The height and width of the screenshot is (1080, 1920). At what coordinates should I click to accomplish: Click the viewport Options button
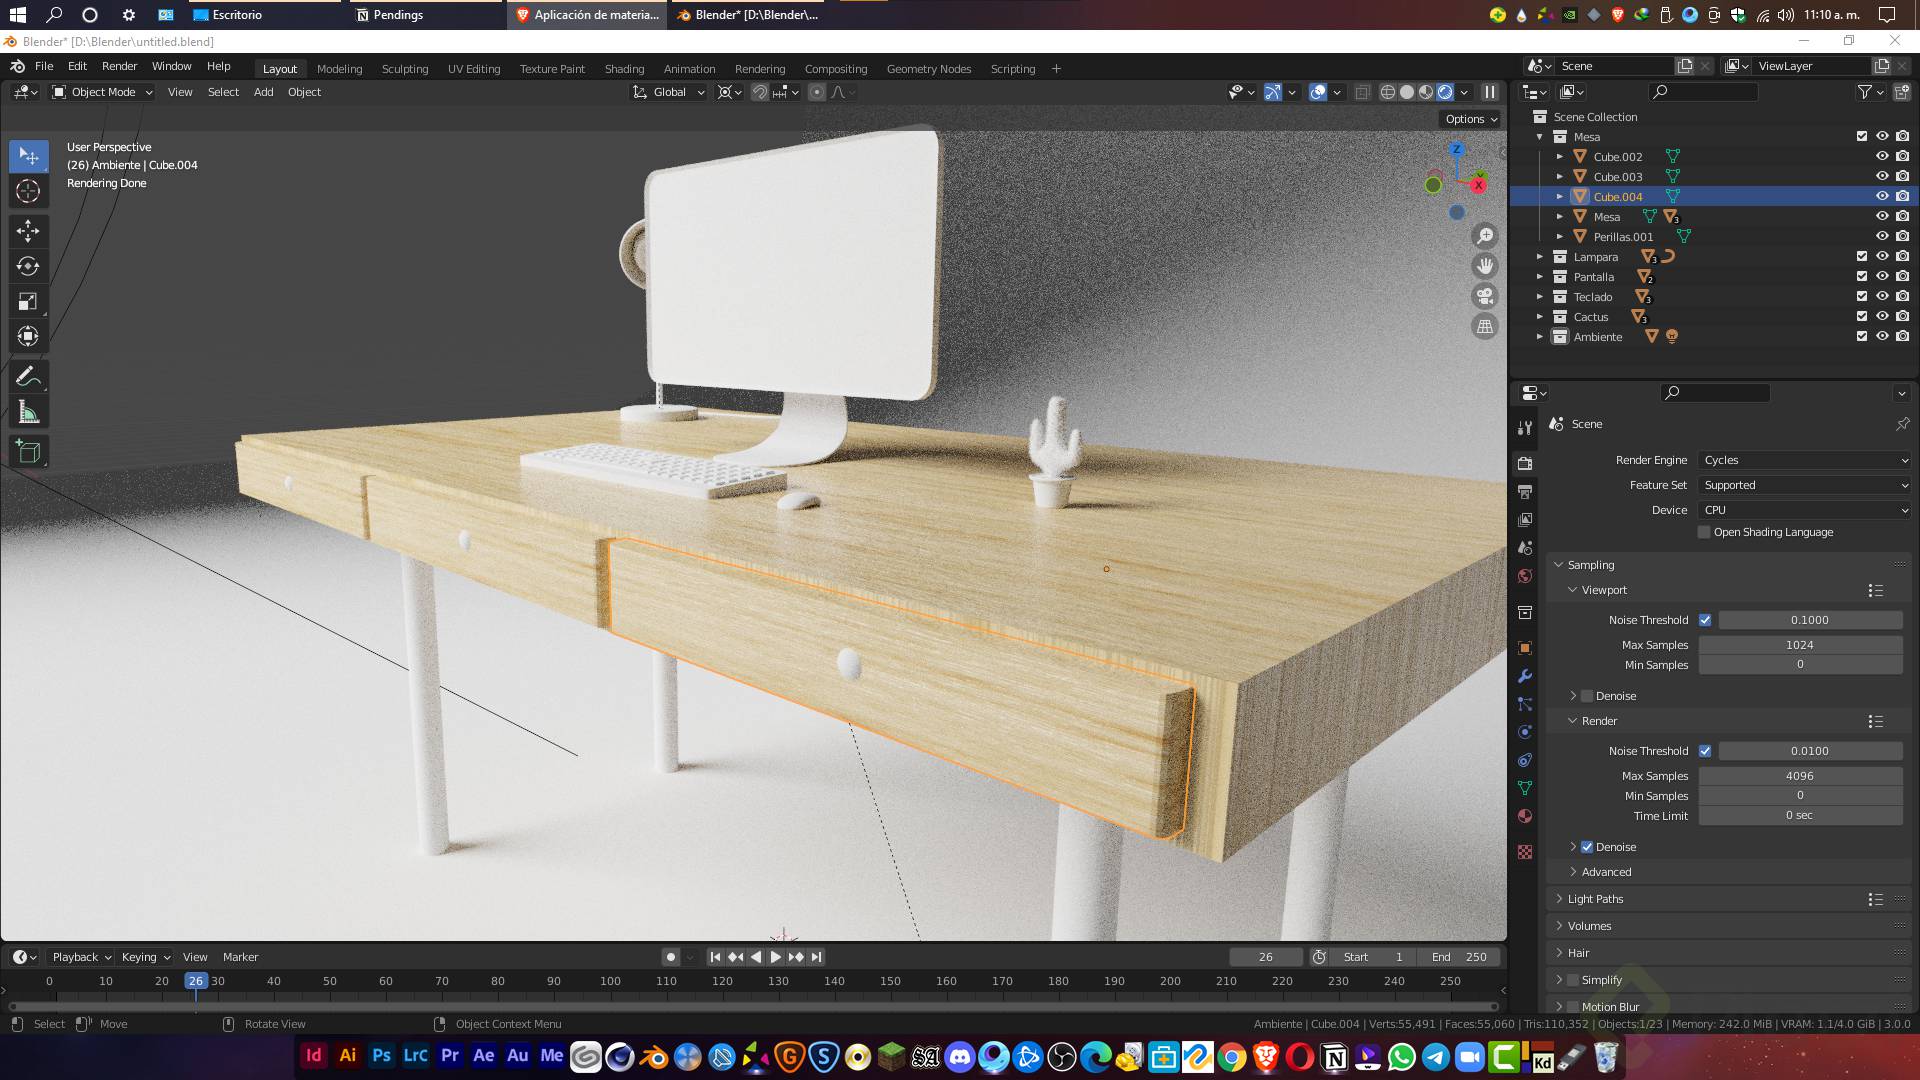click(1471, 119)
